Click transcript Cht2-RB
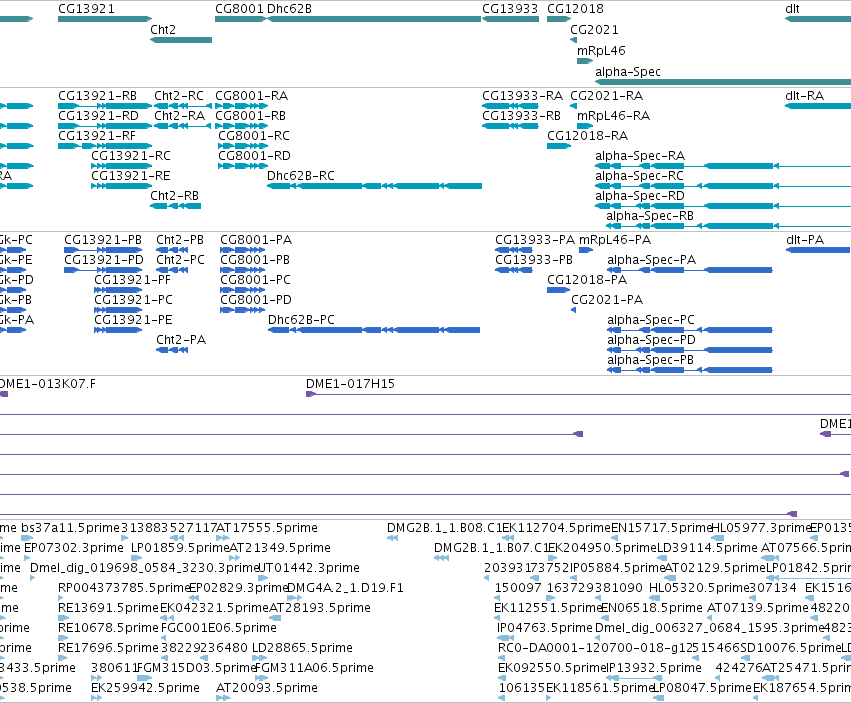Image resolution: width=851 pixels, height=703 pixels. point(175,196)
